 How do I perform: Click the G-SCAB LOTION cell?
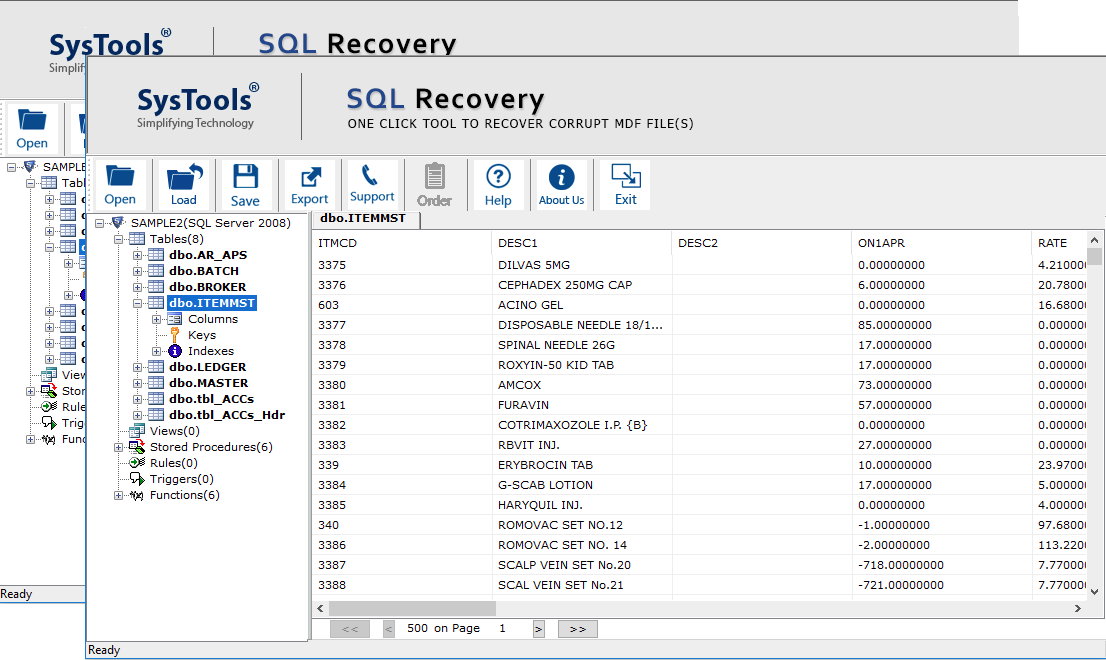coord(581,485)
